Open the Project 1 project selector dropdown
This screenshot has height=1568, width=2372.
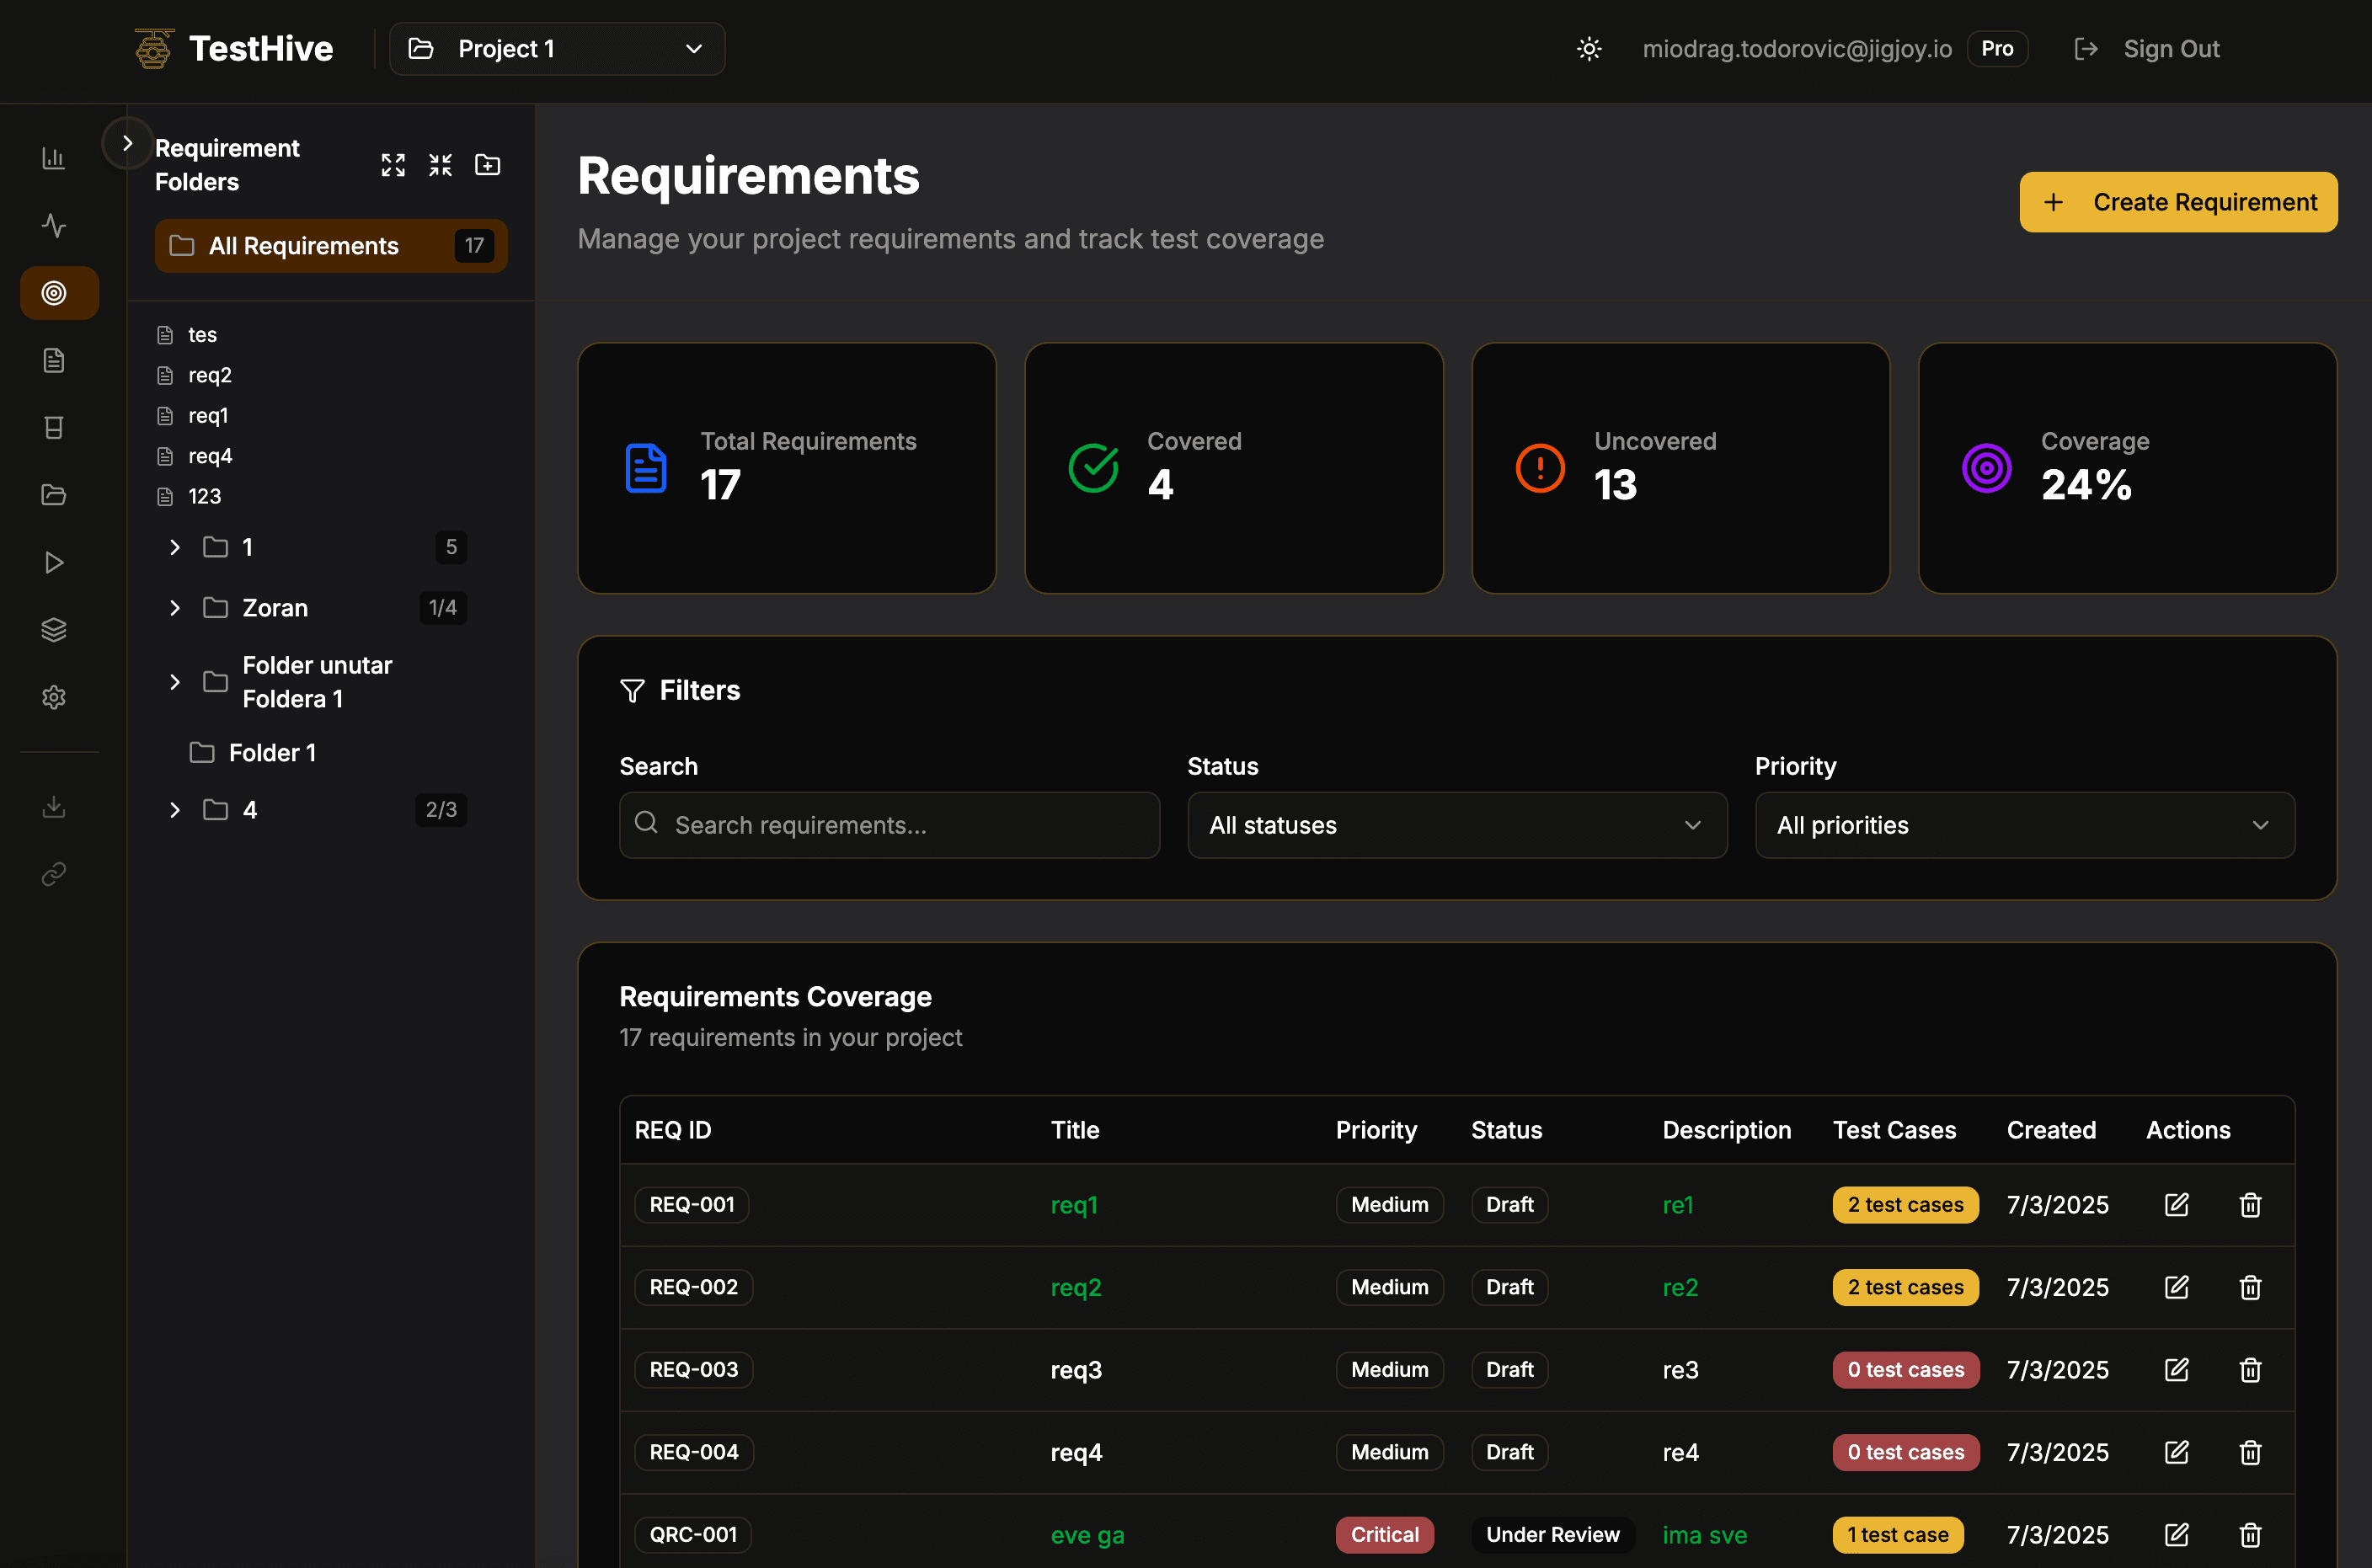[x=556, y=48]
